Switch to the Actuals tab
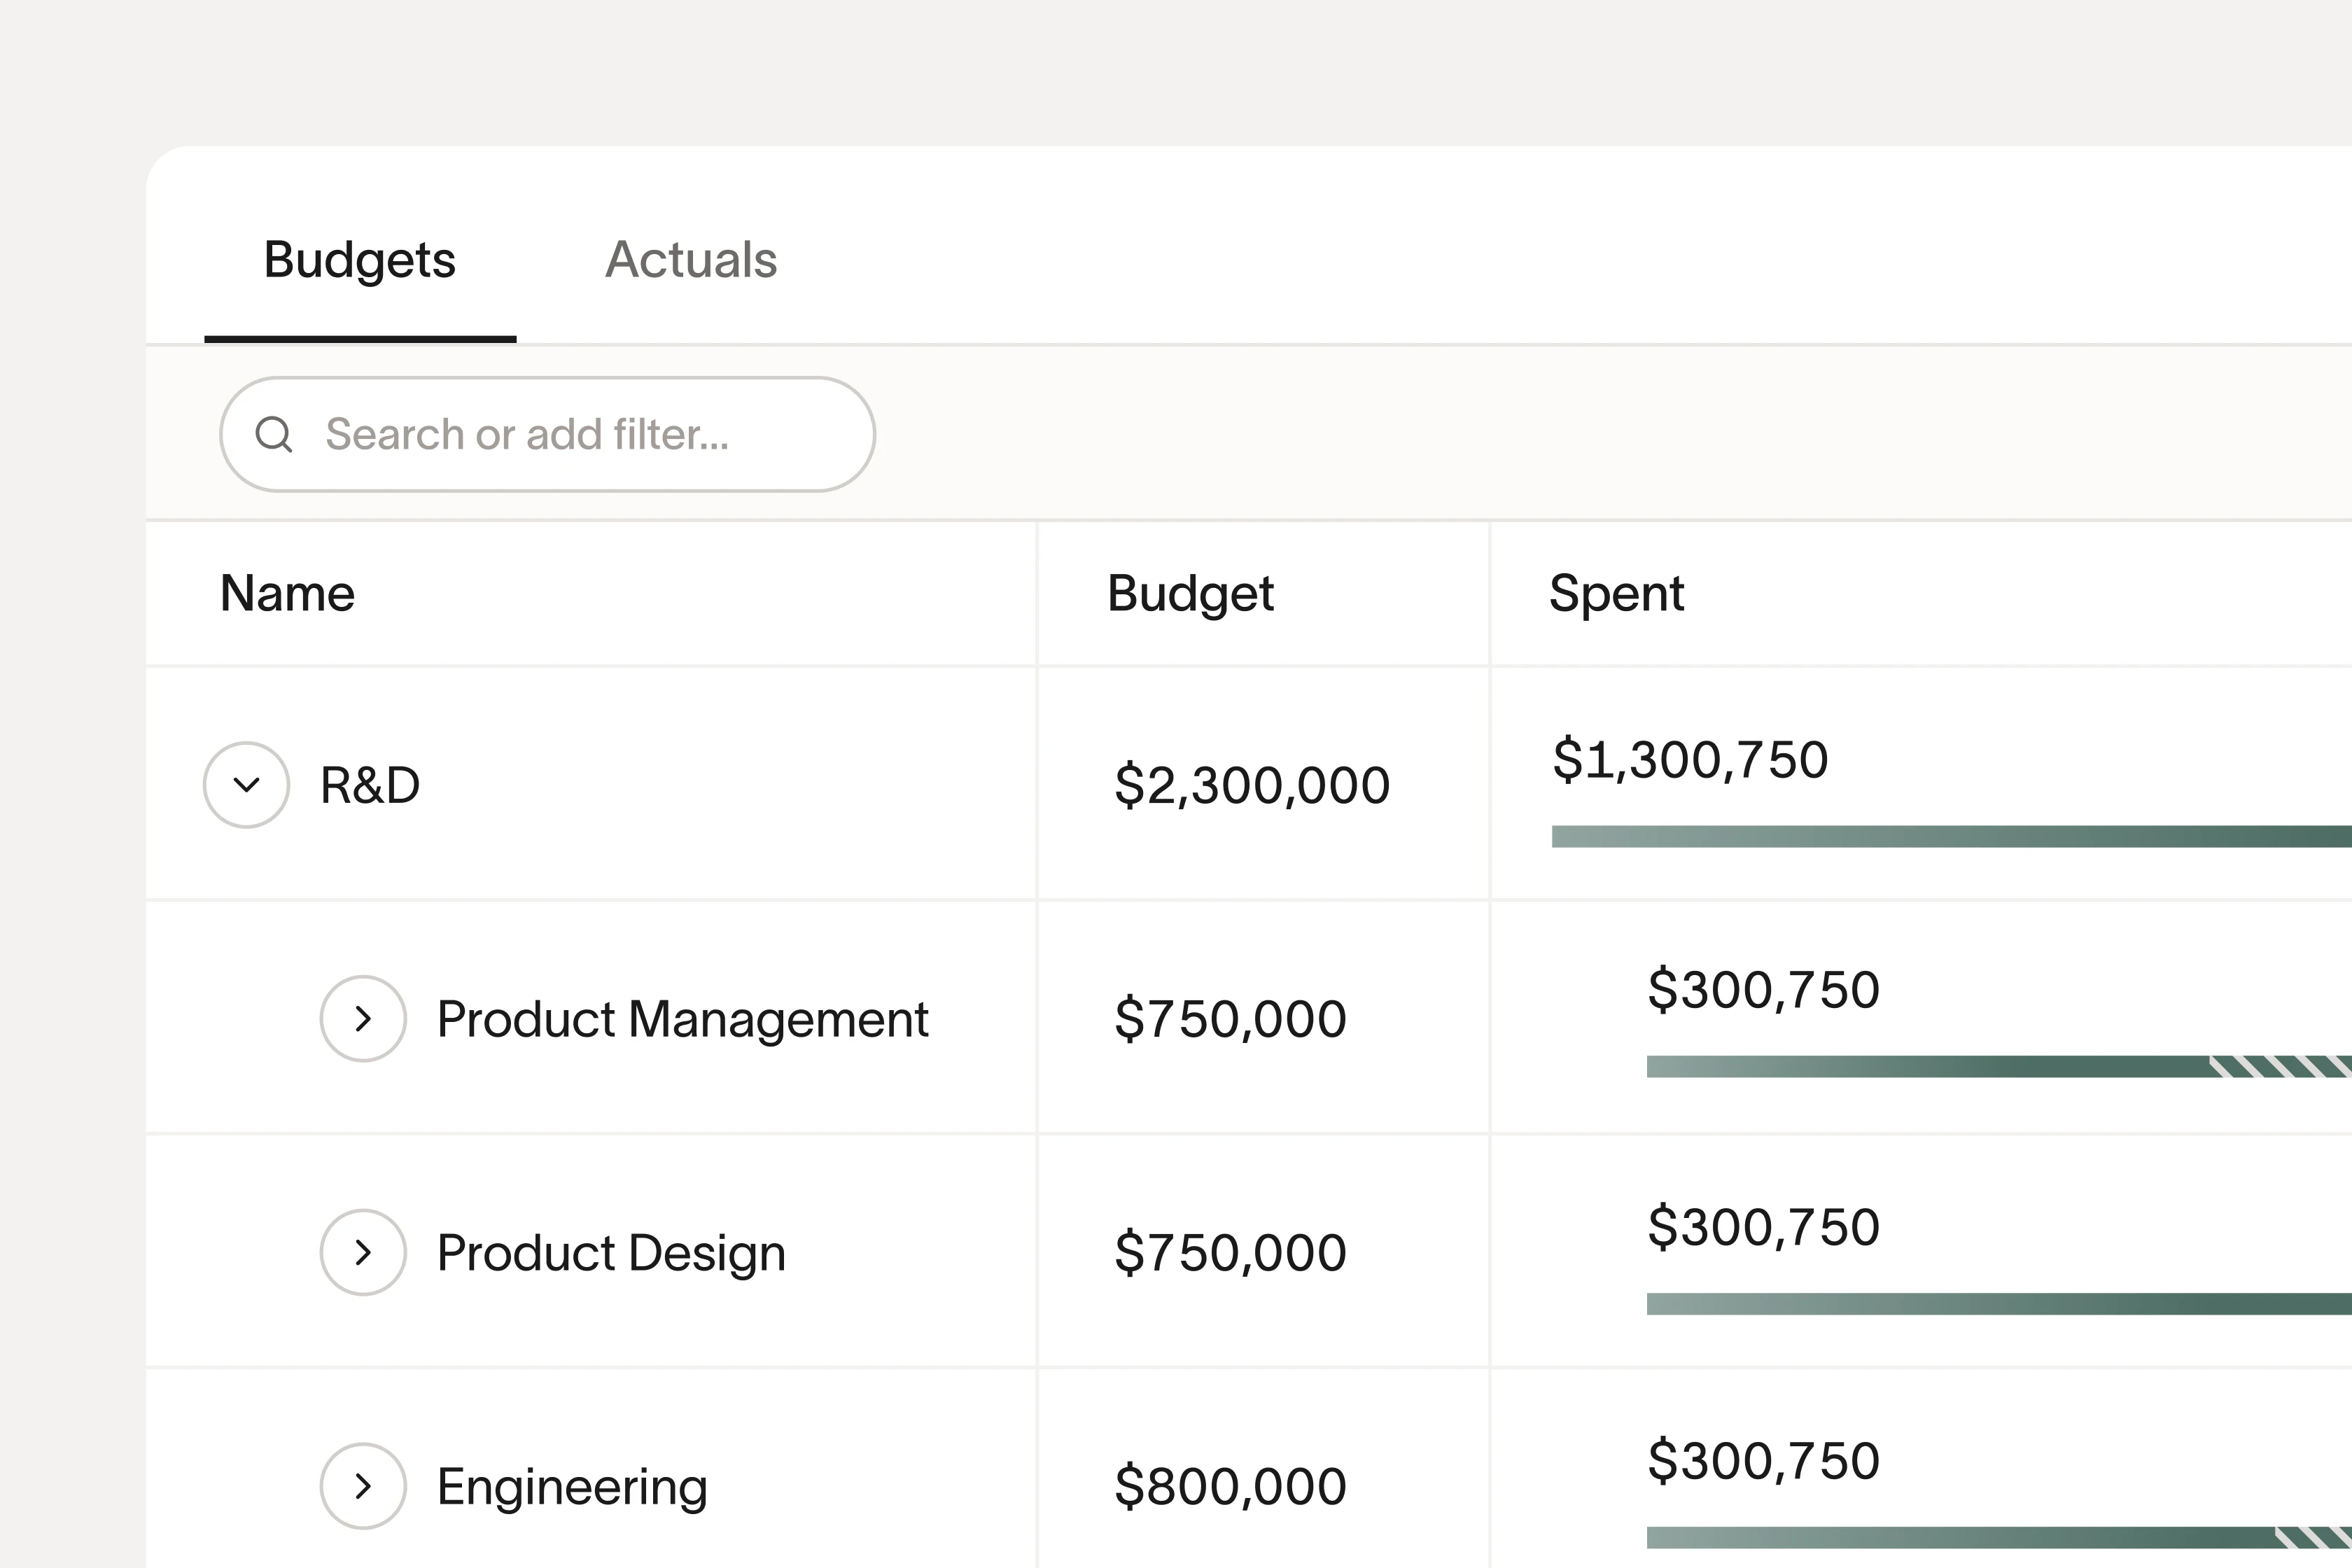 coord(691,261)
